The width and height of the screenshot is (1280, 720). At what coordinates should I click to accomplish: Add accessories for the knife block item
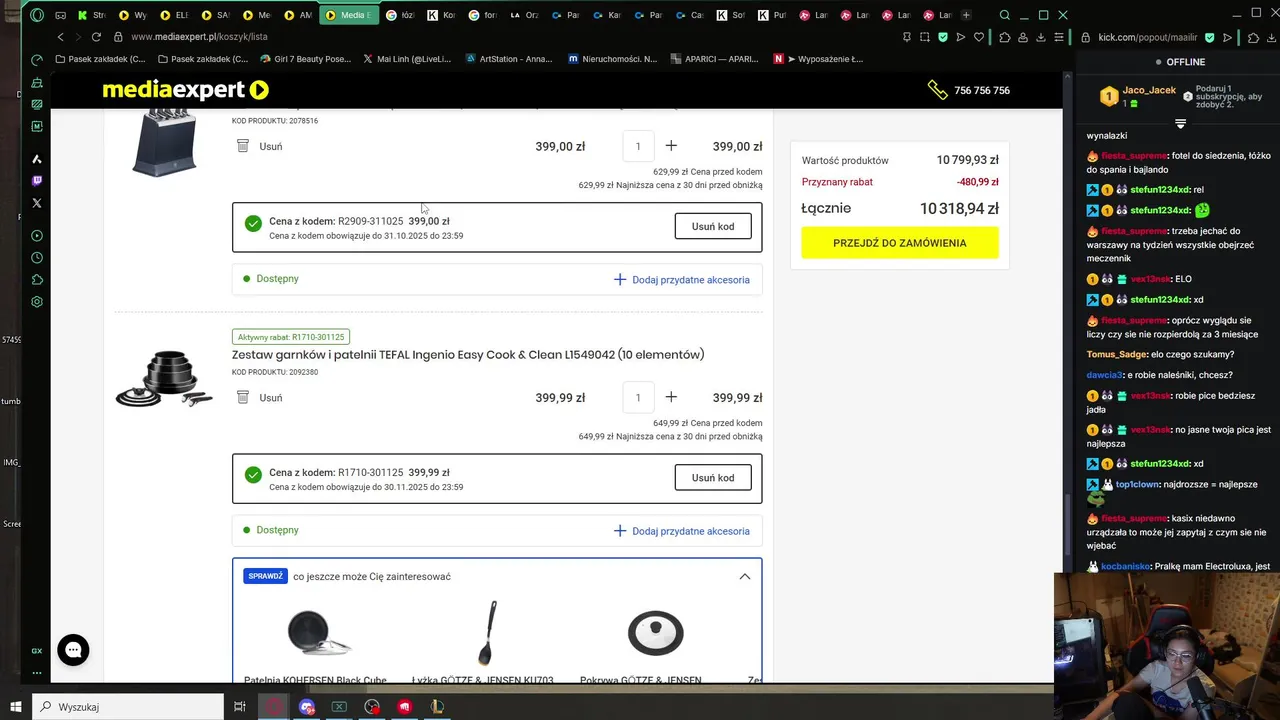click(x=681, y=280)
